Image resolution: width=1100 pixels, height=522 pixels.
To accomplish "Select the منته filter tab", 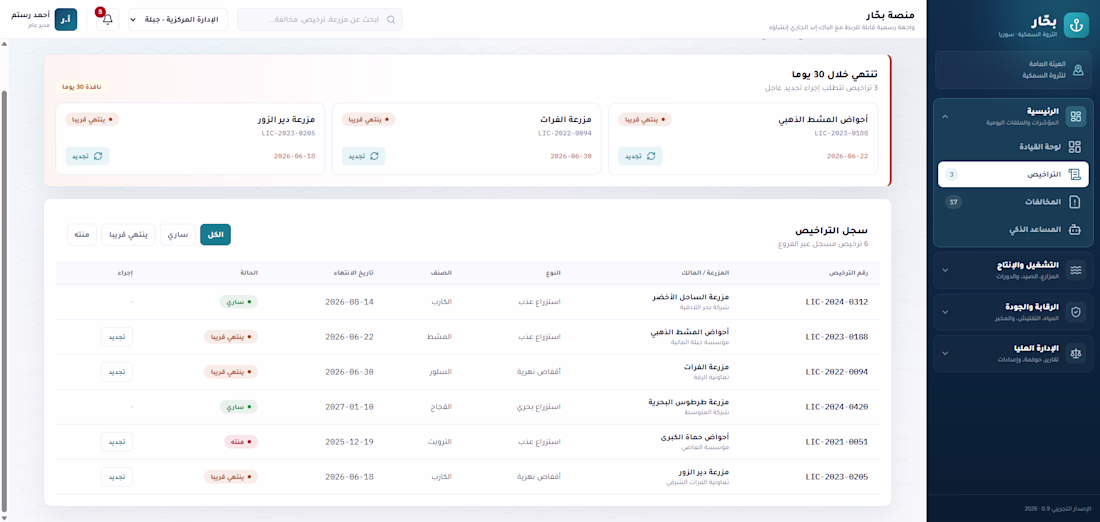I will [x=82, y=234].
